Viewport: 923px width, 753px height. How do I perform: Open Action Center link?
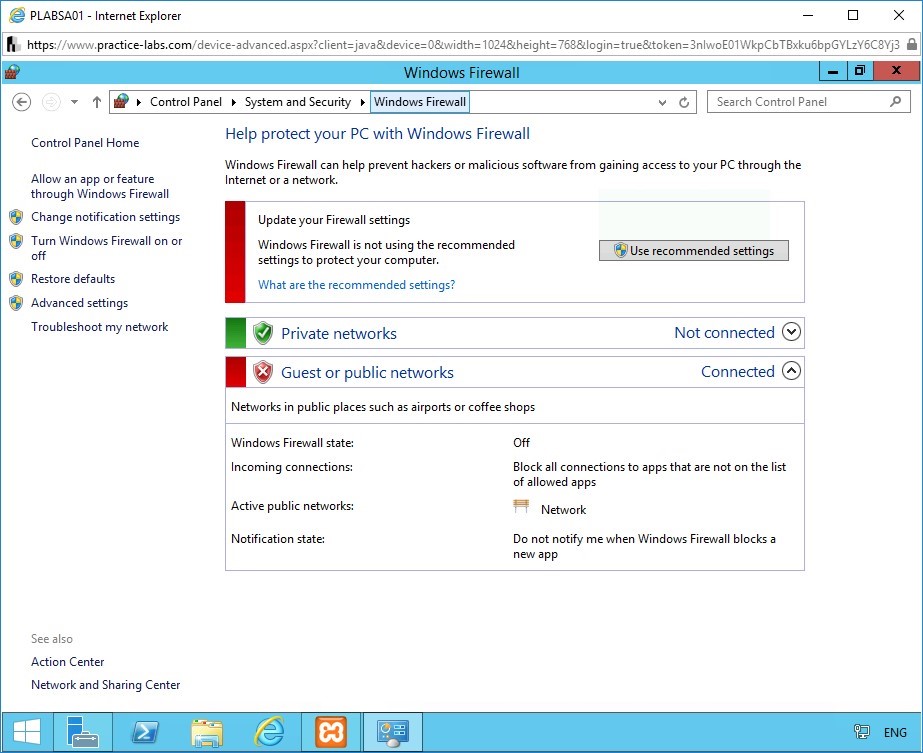tap(68, 662)
